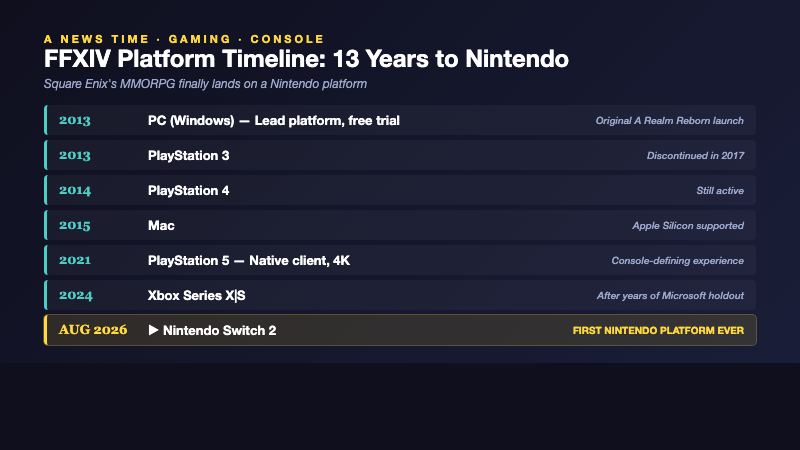Viewport: 800px width, 450px height.
Task: Click 'After years of Microsoft holdout' note
Action: click(670, 295)
